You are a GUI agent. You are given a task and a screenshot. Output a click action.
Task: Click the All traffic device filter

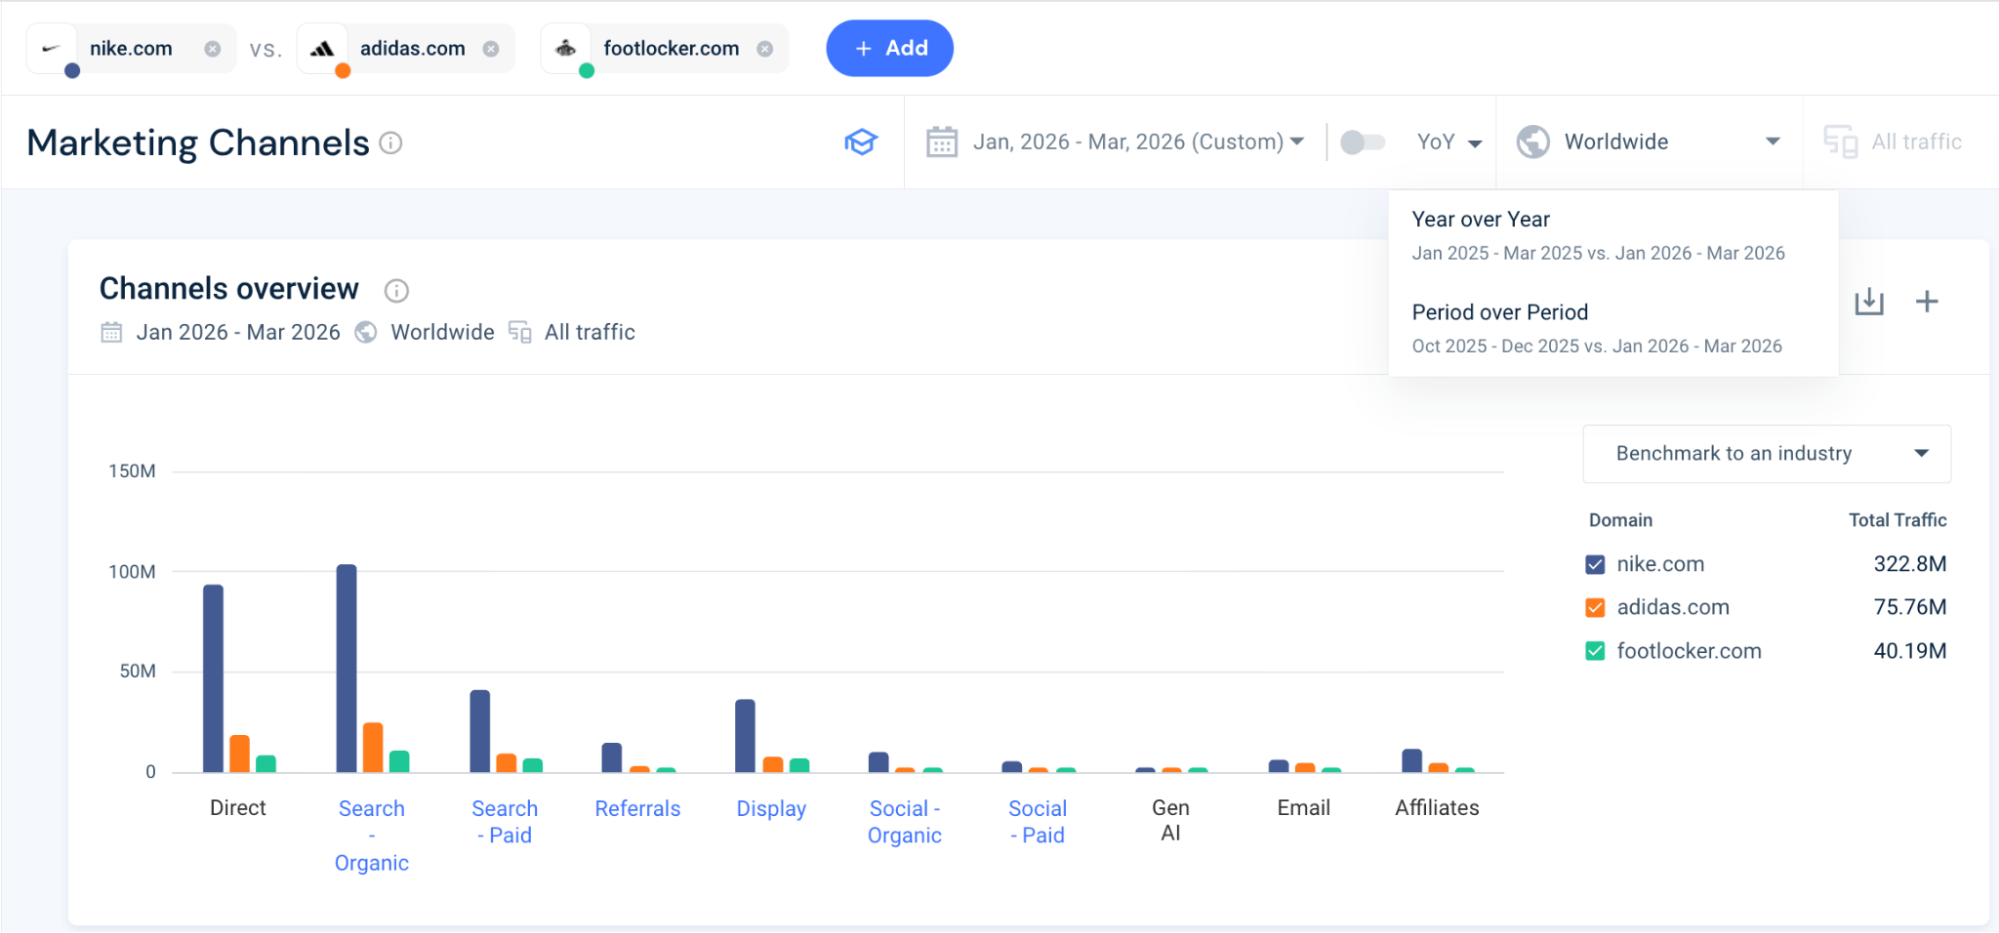pos(1893,142)
